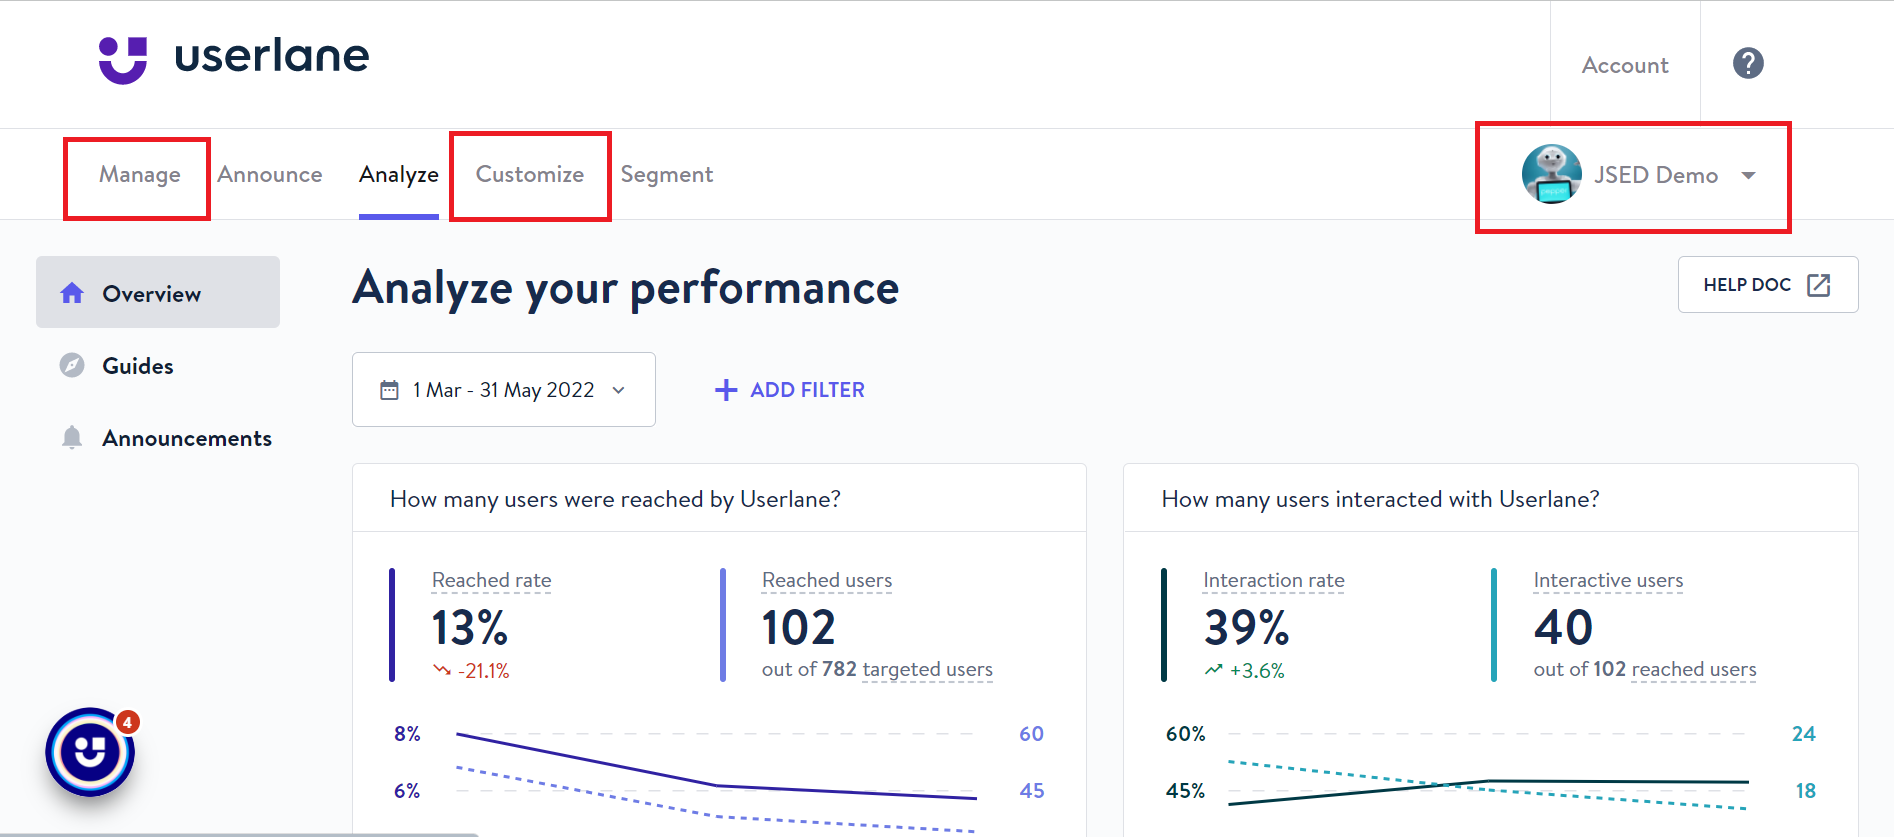Open the HELP DOC button
1894x837 pixels.
coord(1766,285)
